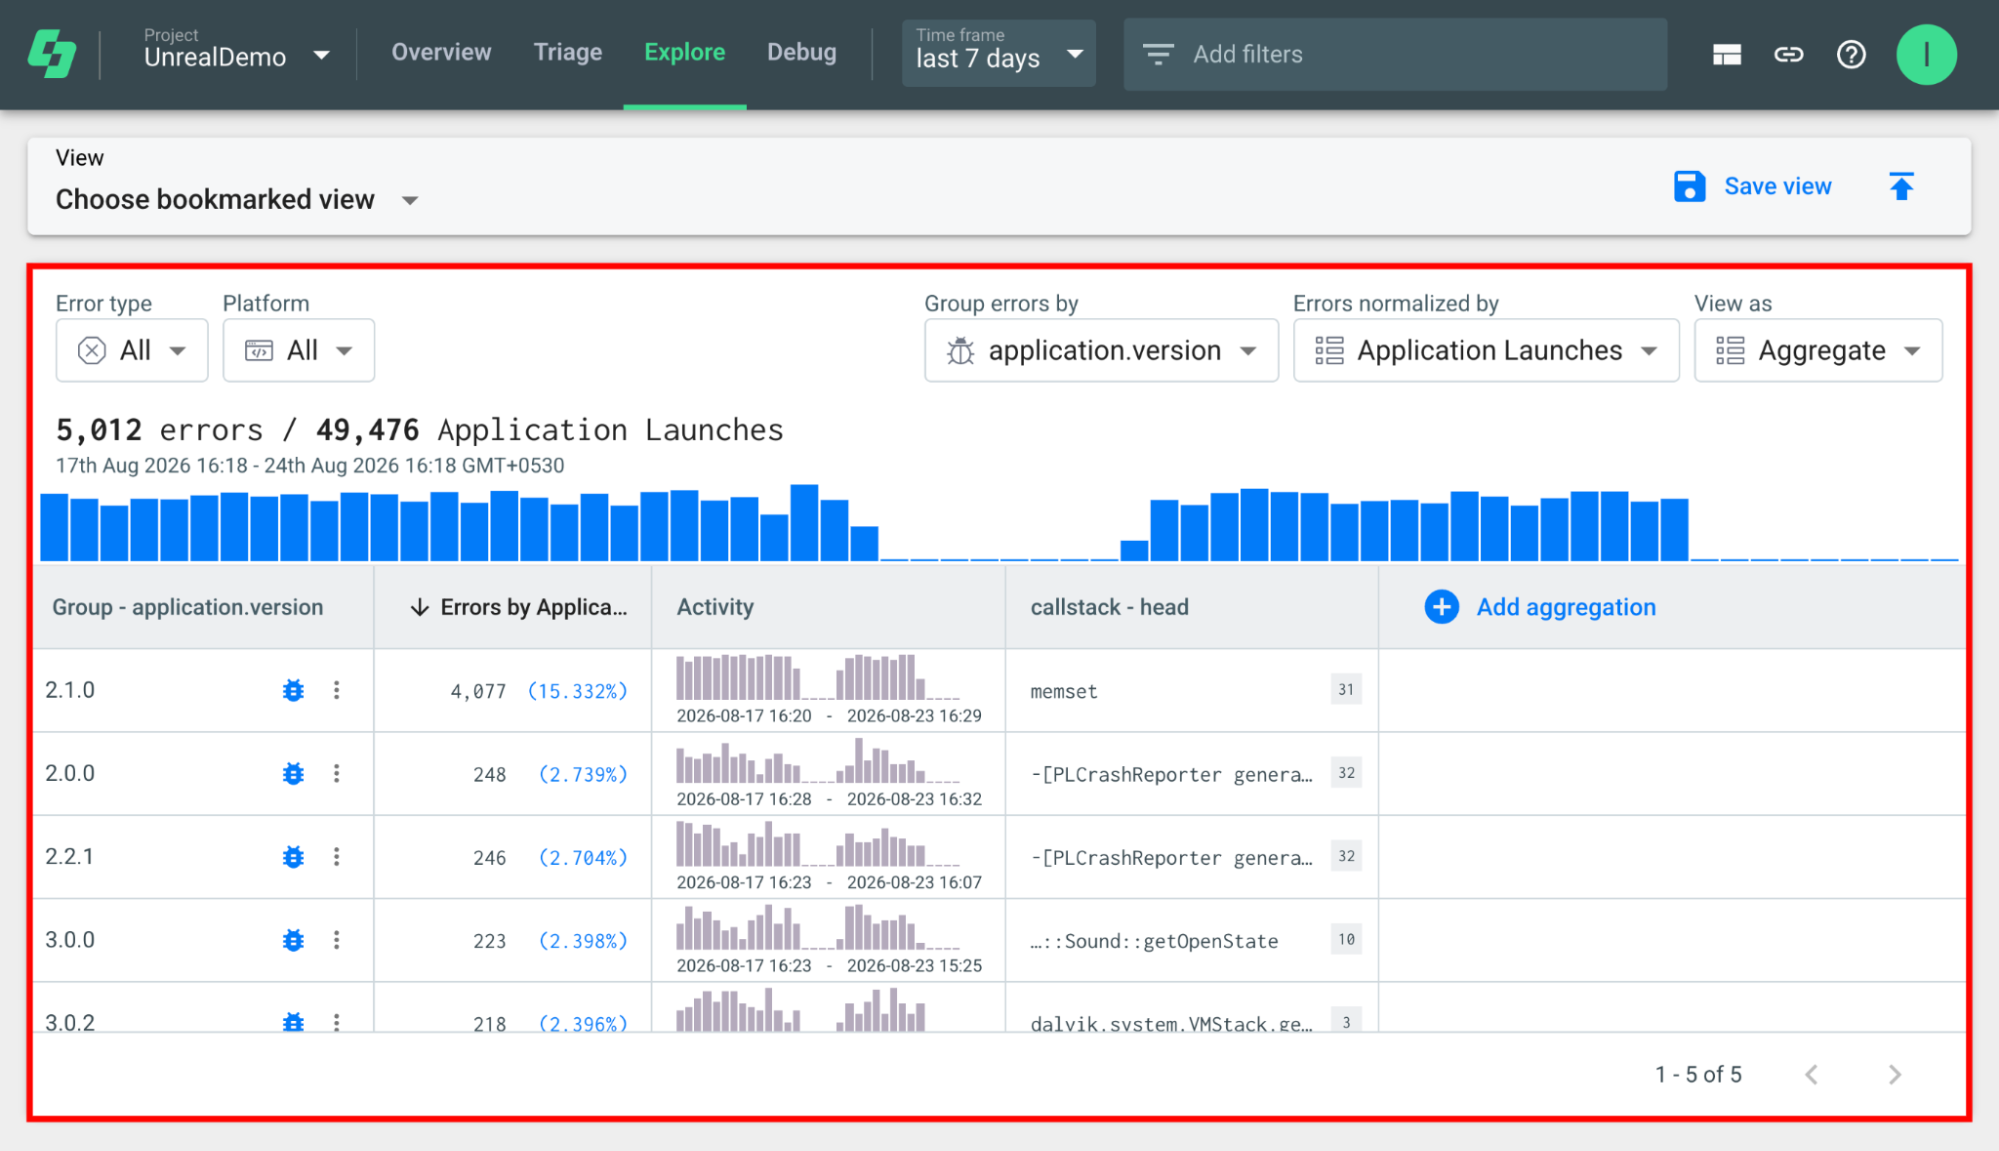Open the View as Aggregate dropdown
The height and width of the screenshot is (1151, 1999).
point(1818,350)
